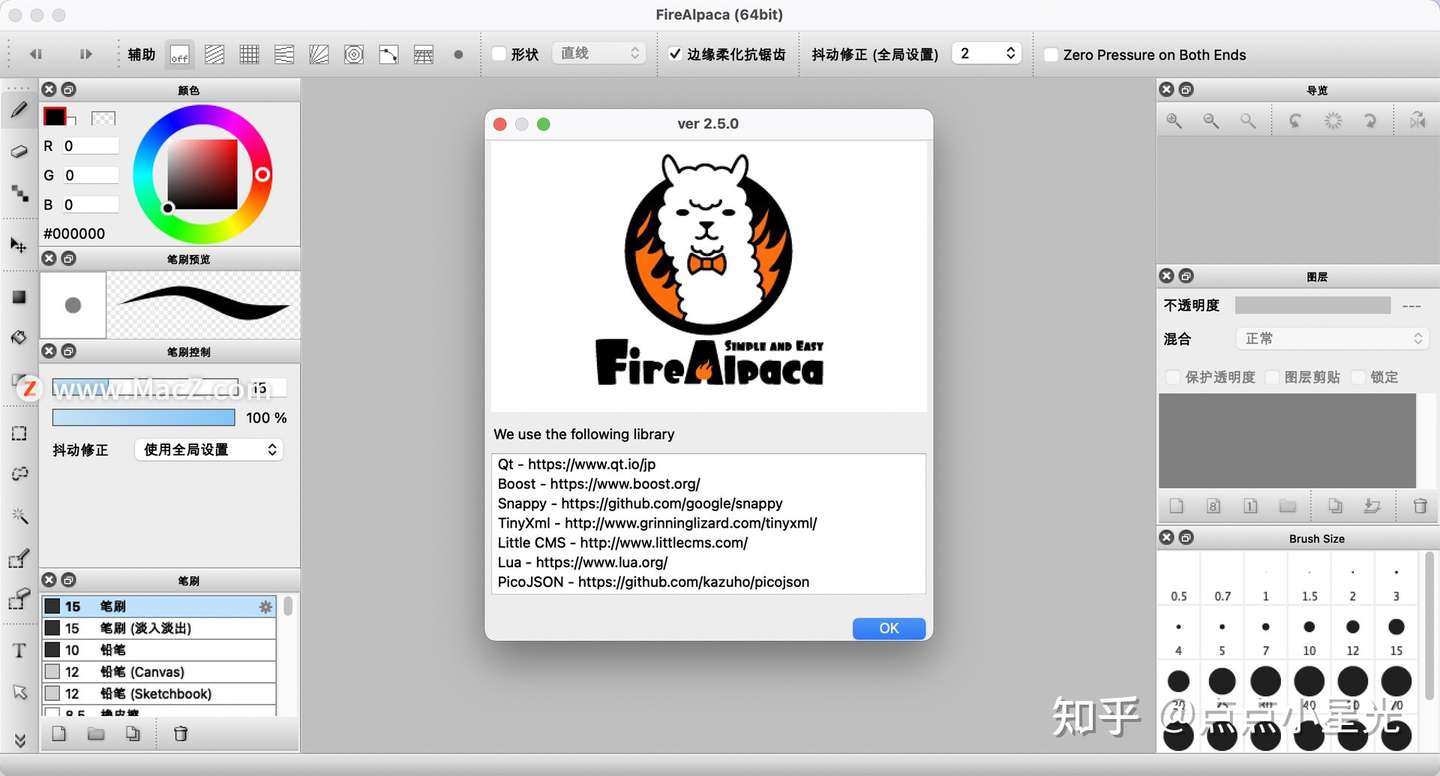Toggle the 边缘柔化抗锯齿 antialiasing checkbox

point(675,54)
